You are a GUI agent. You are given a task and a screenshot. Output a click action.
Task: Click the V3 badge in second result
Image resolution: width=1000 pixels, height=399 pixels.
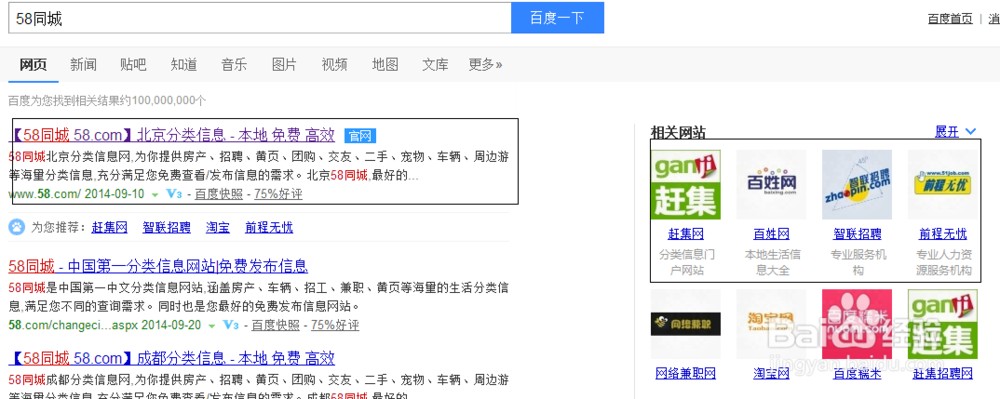[231, 325]
